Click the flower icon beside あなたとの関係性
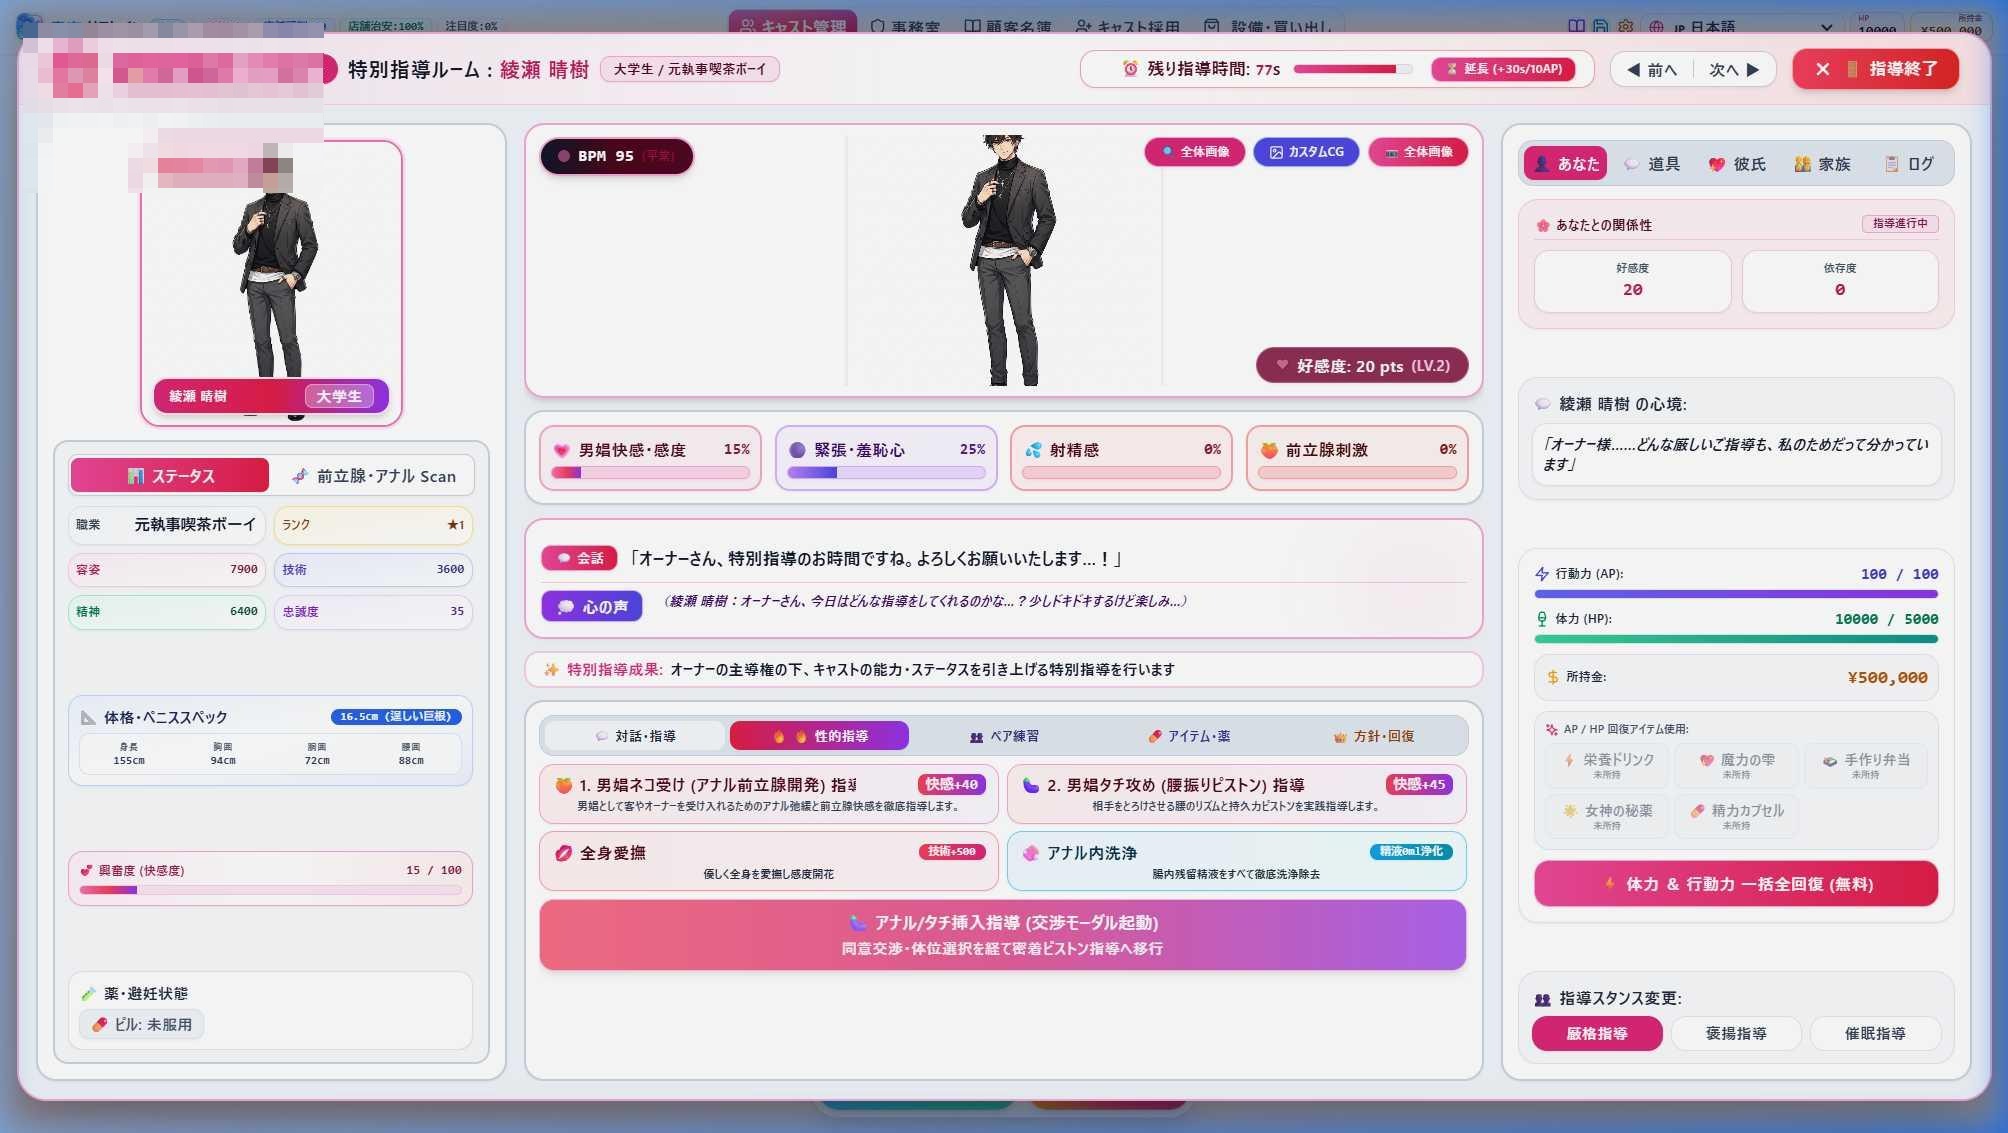 [1543, 225]
